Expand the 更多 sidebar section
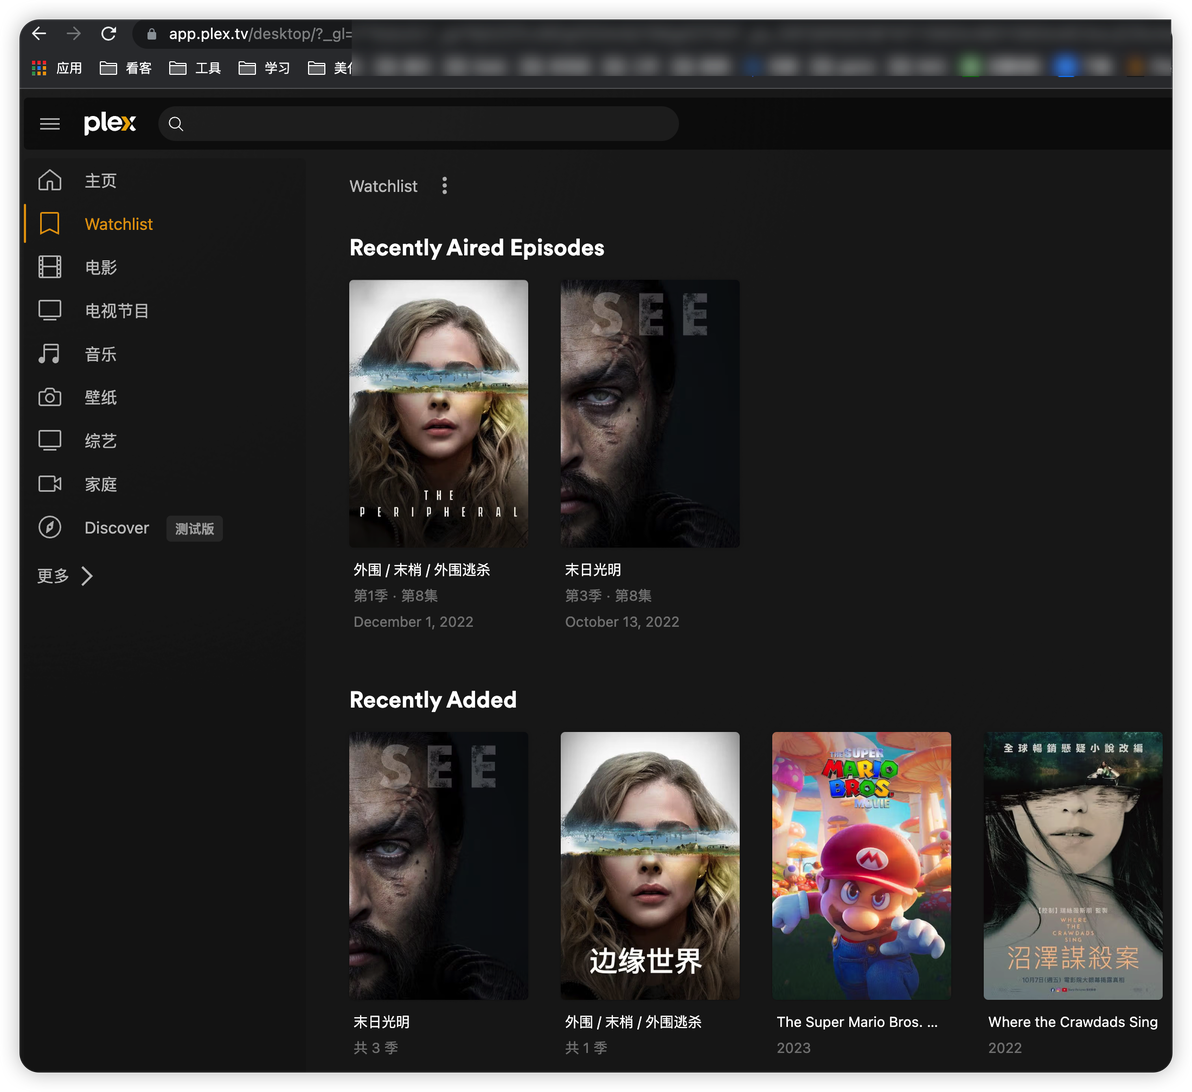This screenshot has height=1092, width=1192. coord(66,576)
